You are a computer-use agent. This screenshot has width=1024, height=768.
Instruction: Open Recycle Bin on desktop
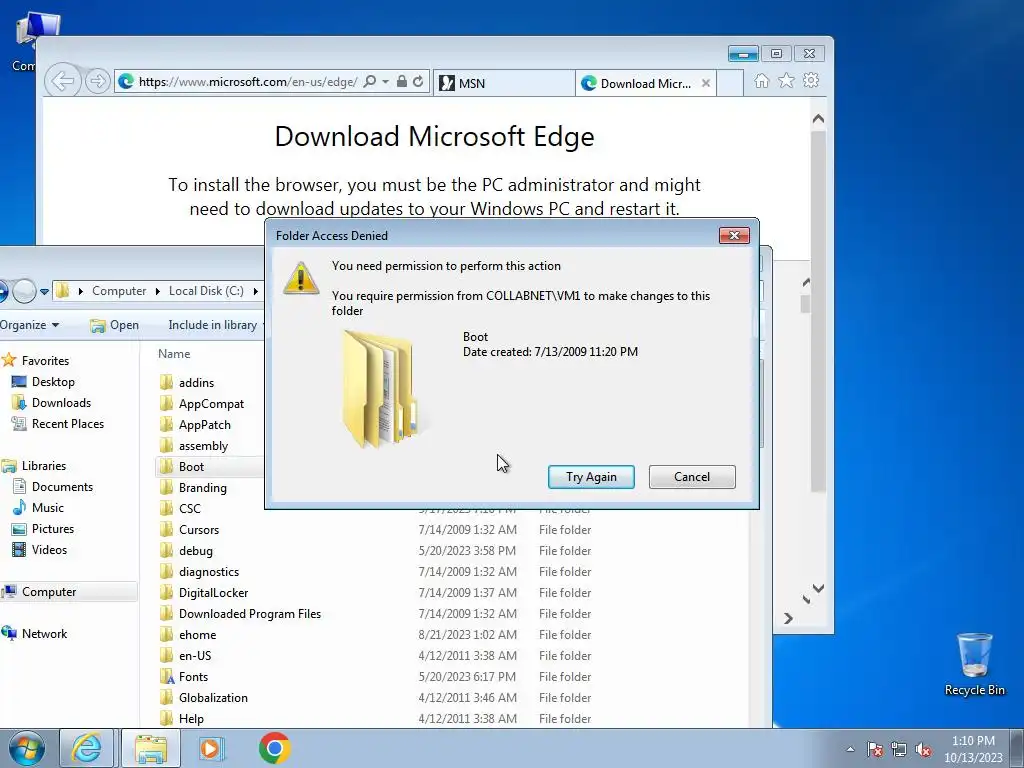coord(974,664)
